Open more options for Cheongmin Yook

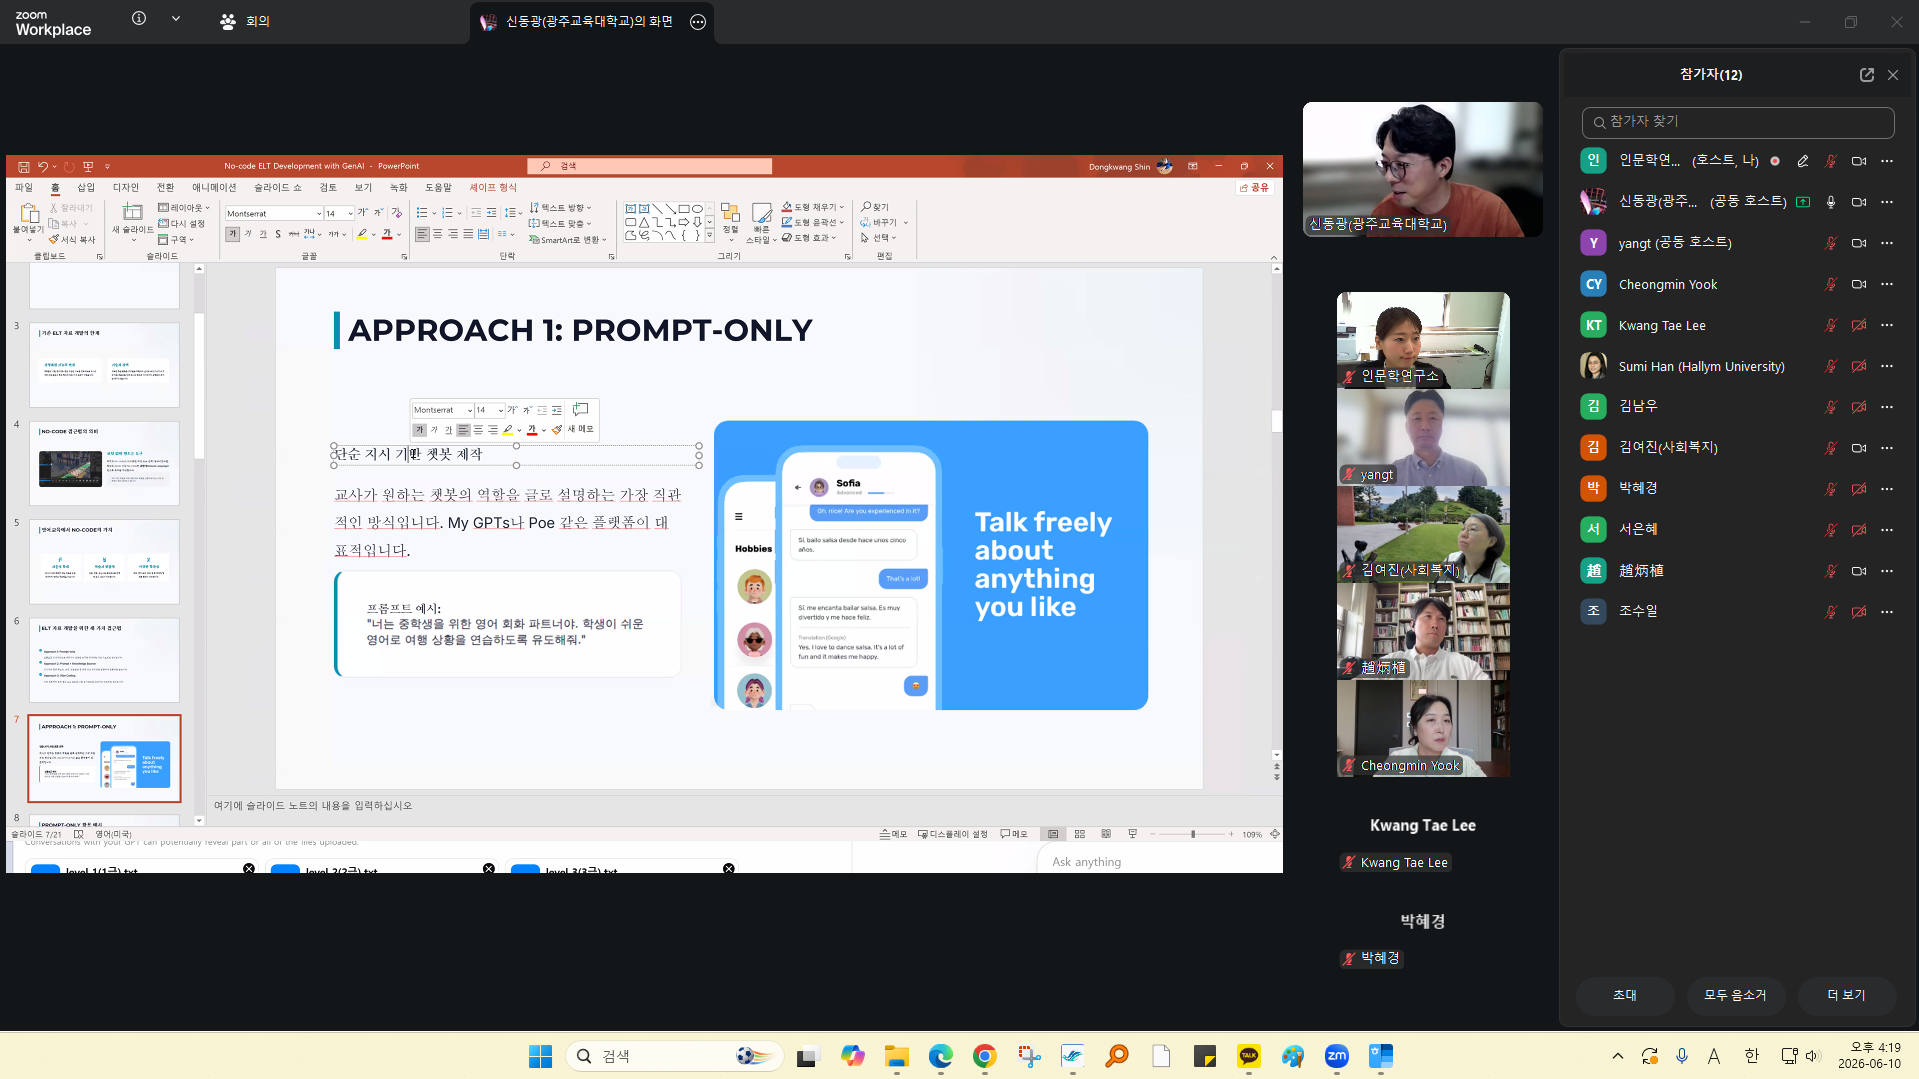1887,284
